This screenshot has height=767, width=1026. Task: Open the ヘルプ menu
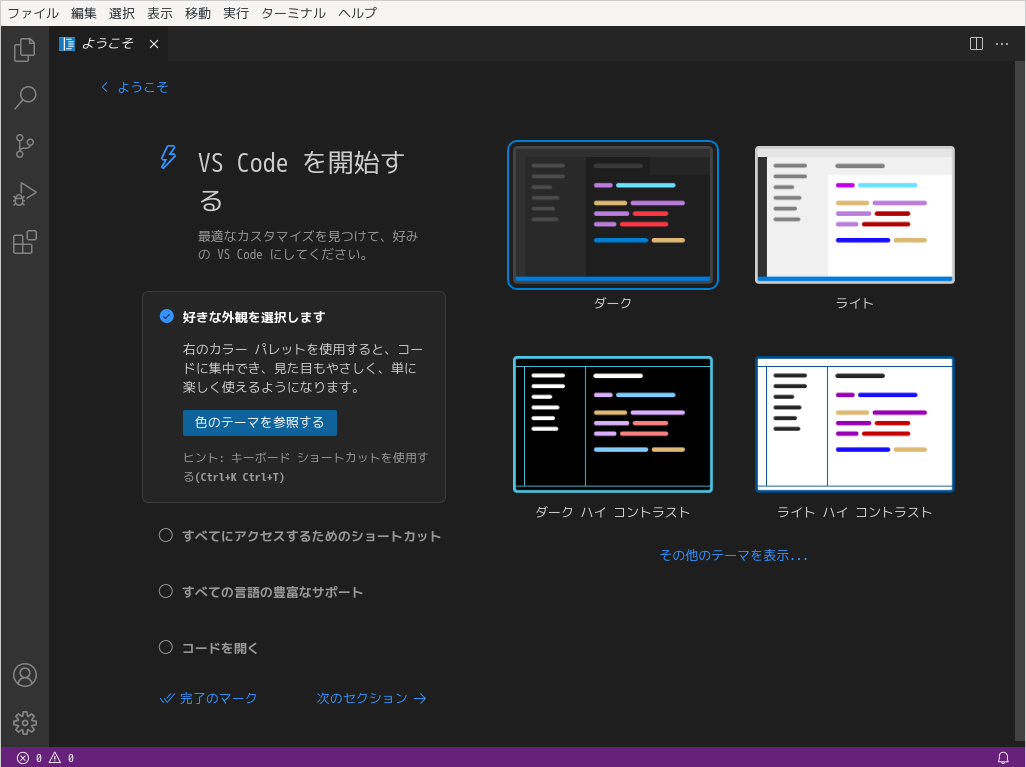(x=357, y=13)
